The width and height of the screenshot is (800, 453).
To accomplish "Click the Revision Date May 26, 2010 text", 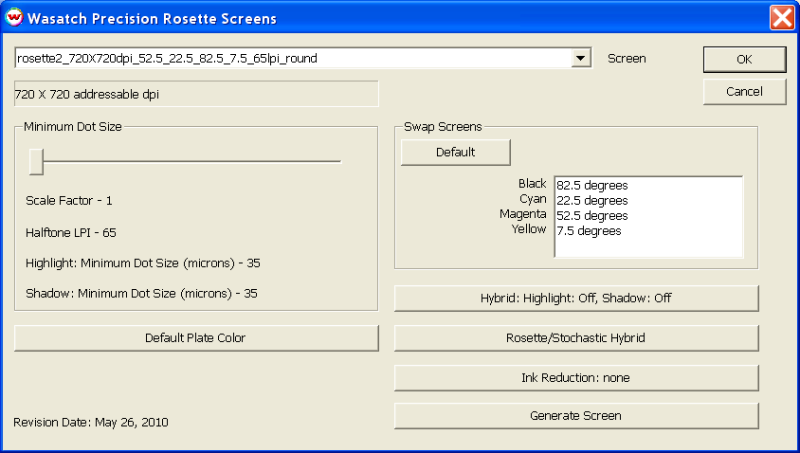I will [x=91, y=422].
